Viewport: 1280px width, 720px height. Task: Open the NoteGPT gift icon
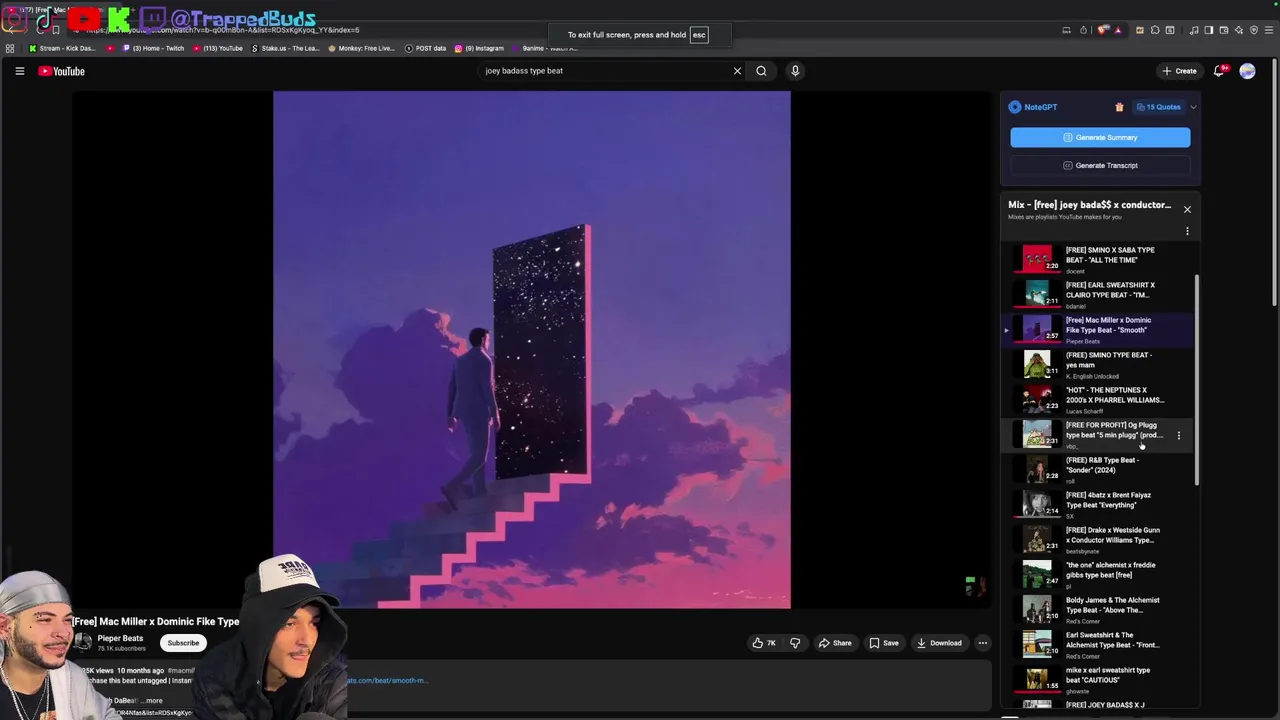1119,107
